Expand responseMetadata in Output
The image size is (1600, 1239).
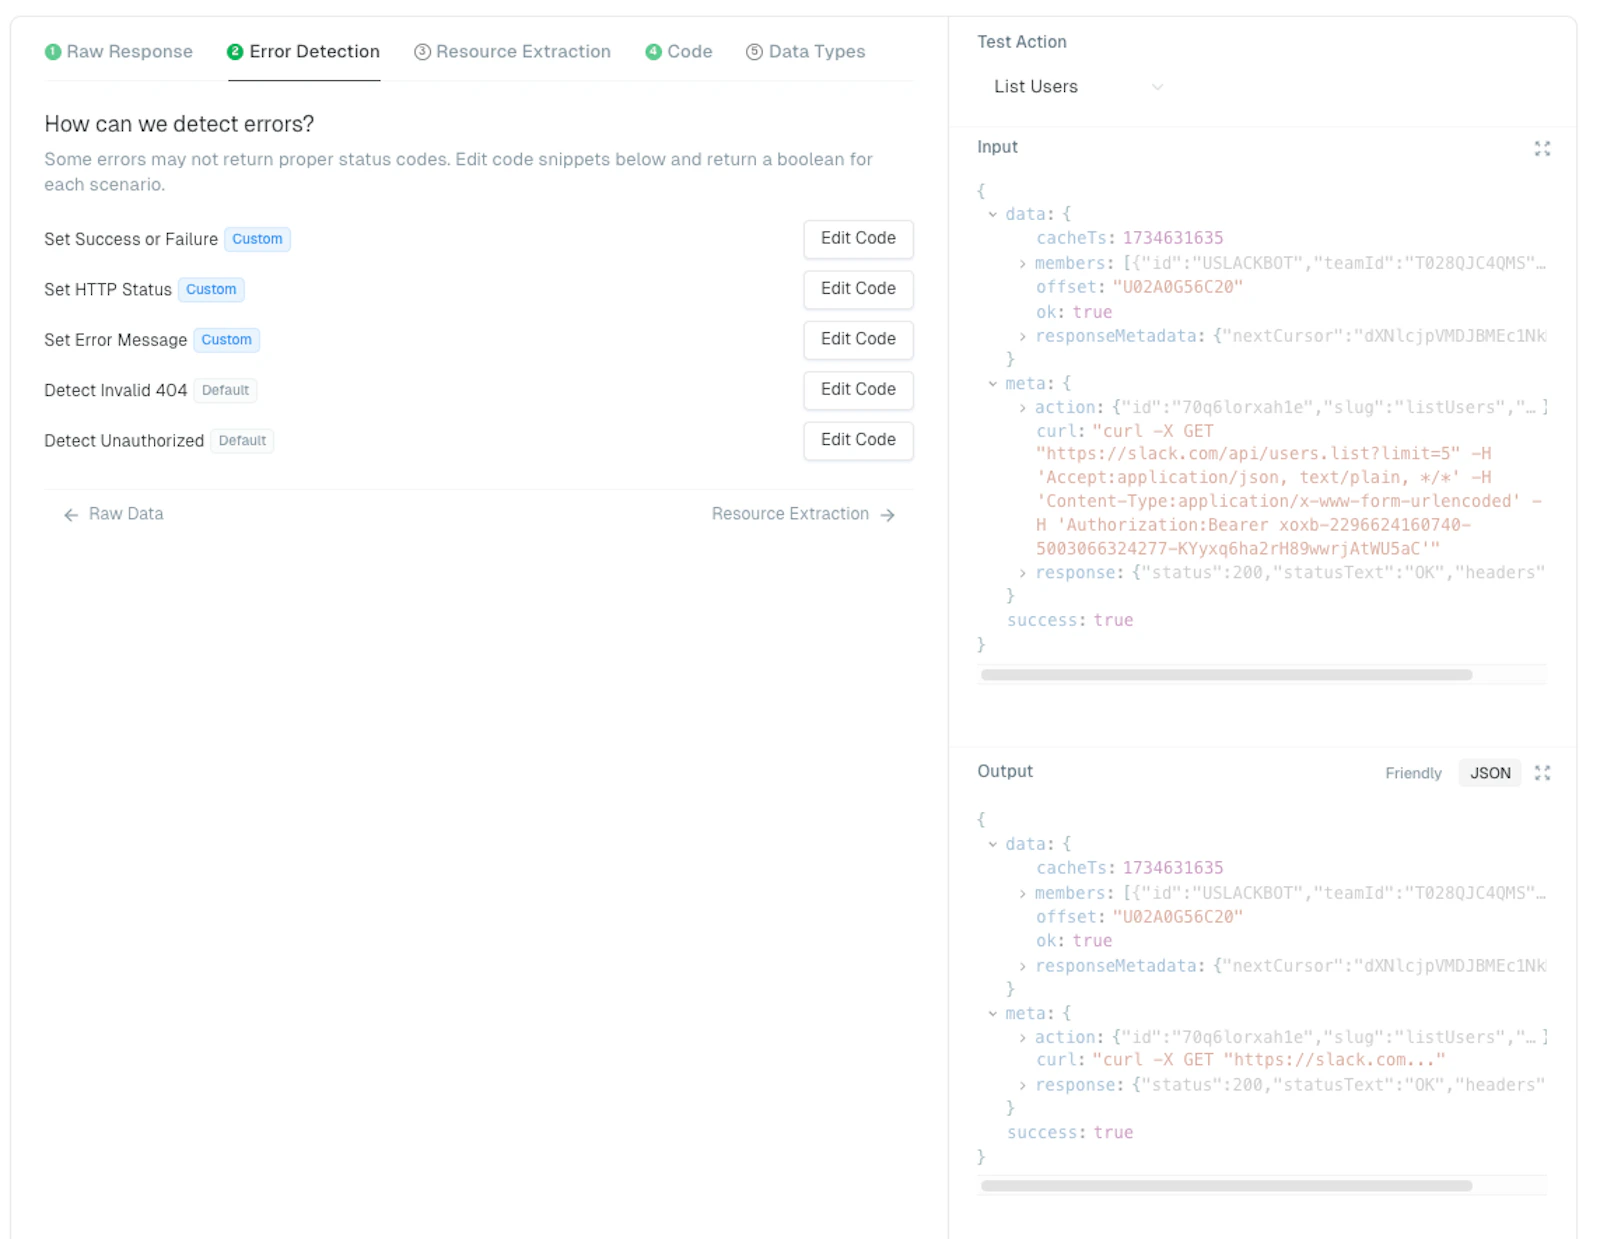click(1022, 967)
